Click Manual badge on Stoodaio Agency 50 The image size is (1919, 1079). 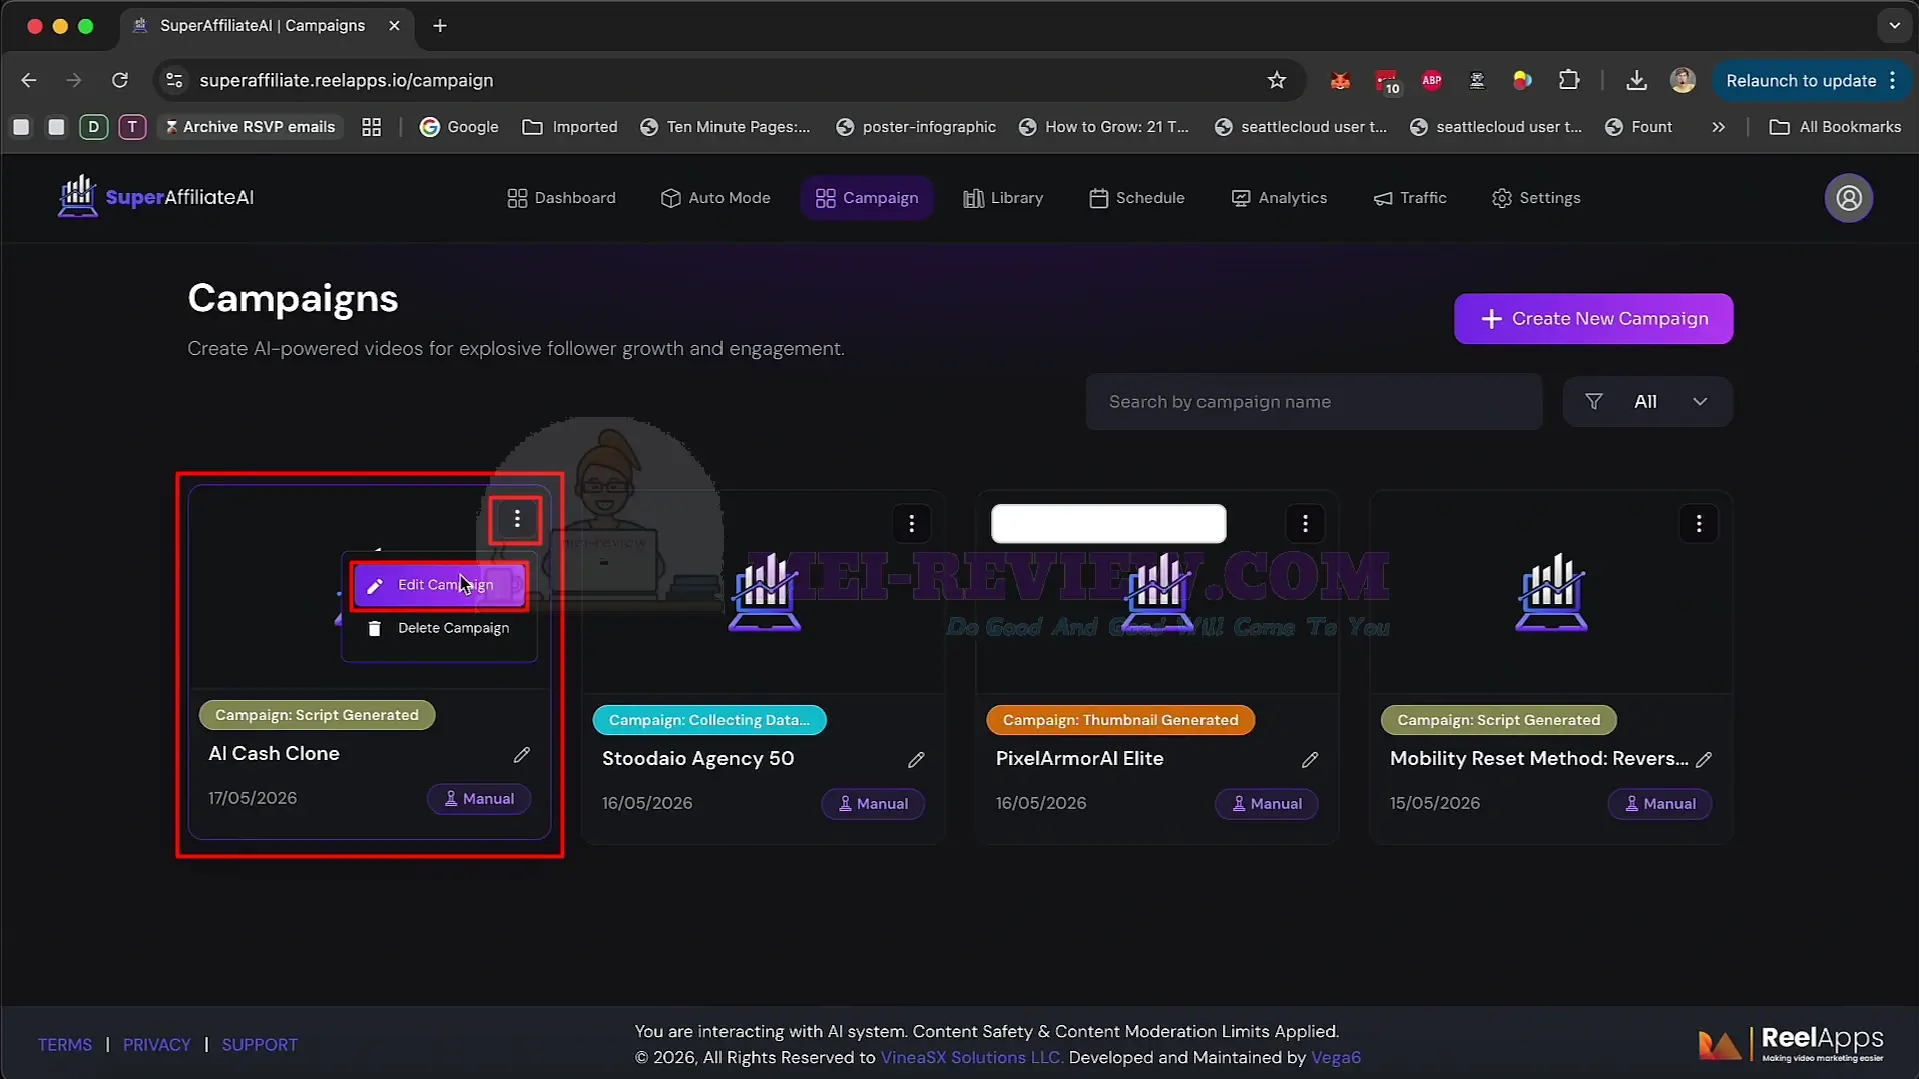coord(873,804)
